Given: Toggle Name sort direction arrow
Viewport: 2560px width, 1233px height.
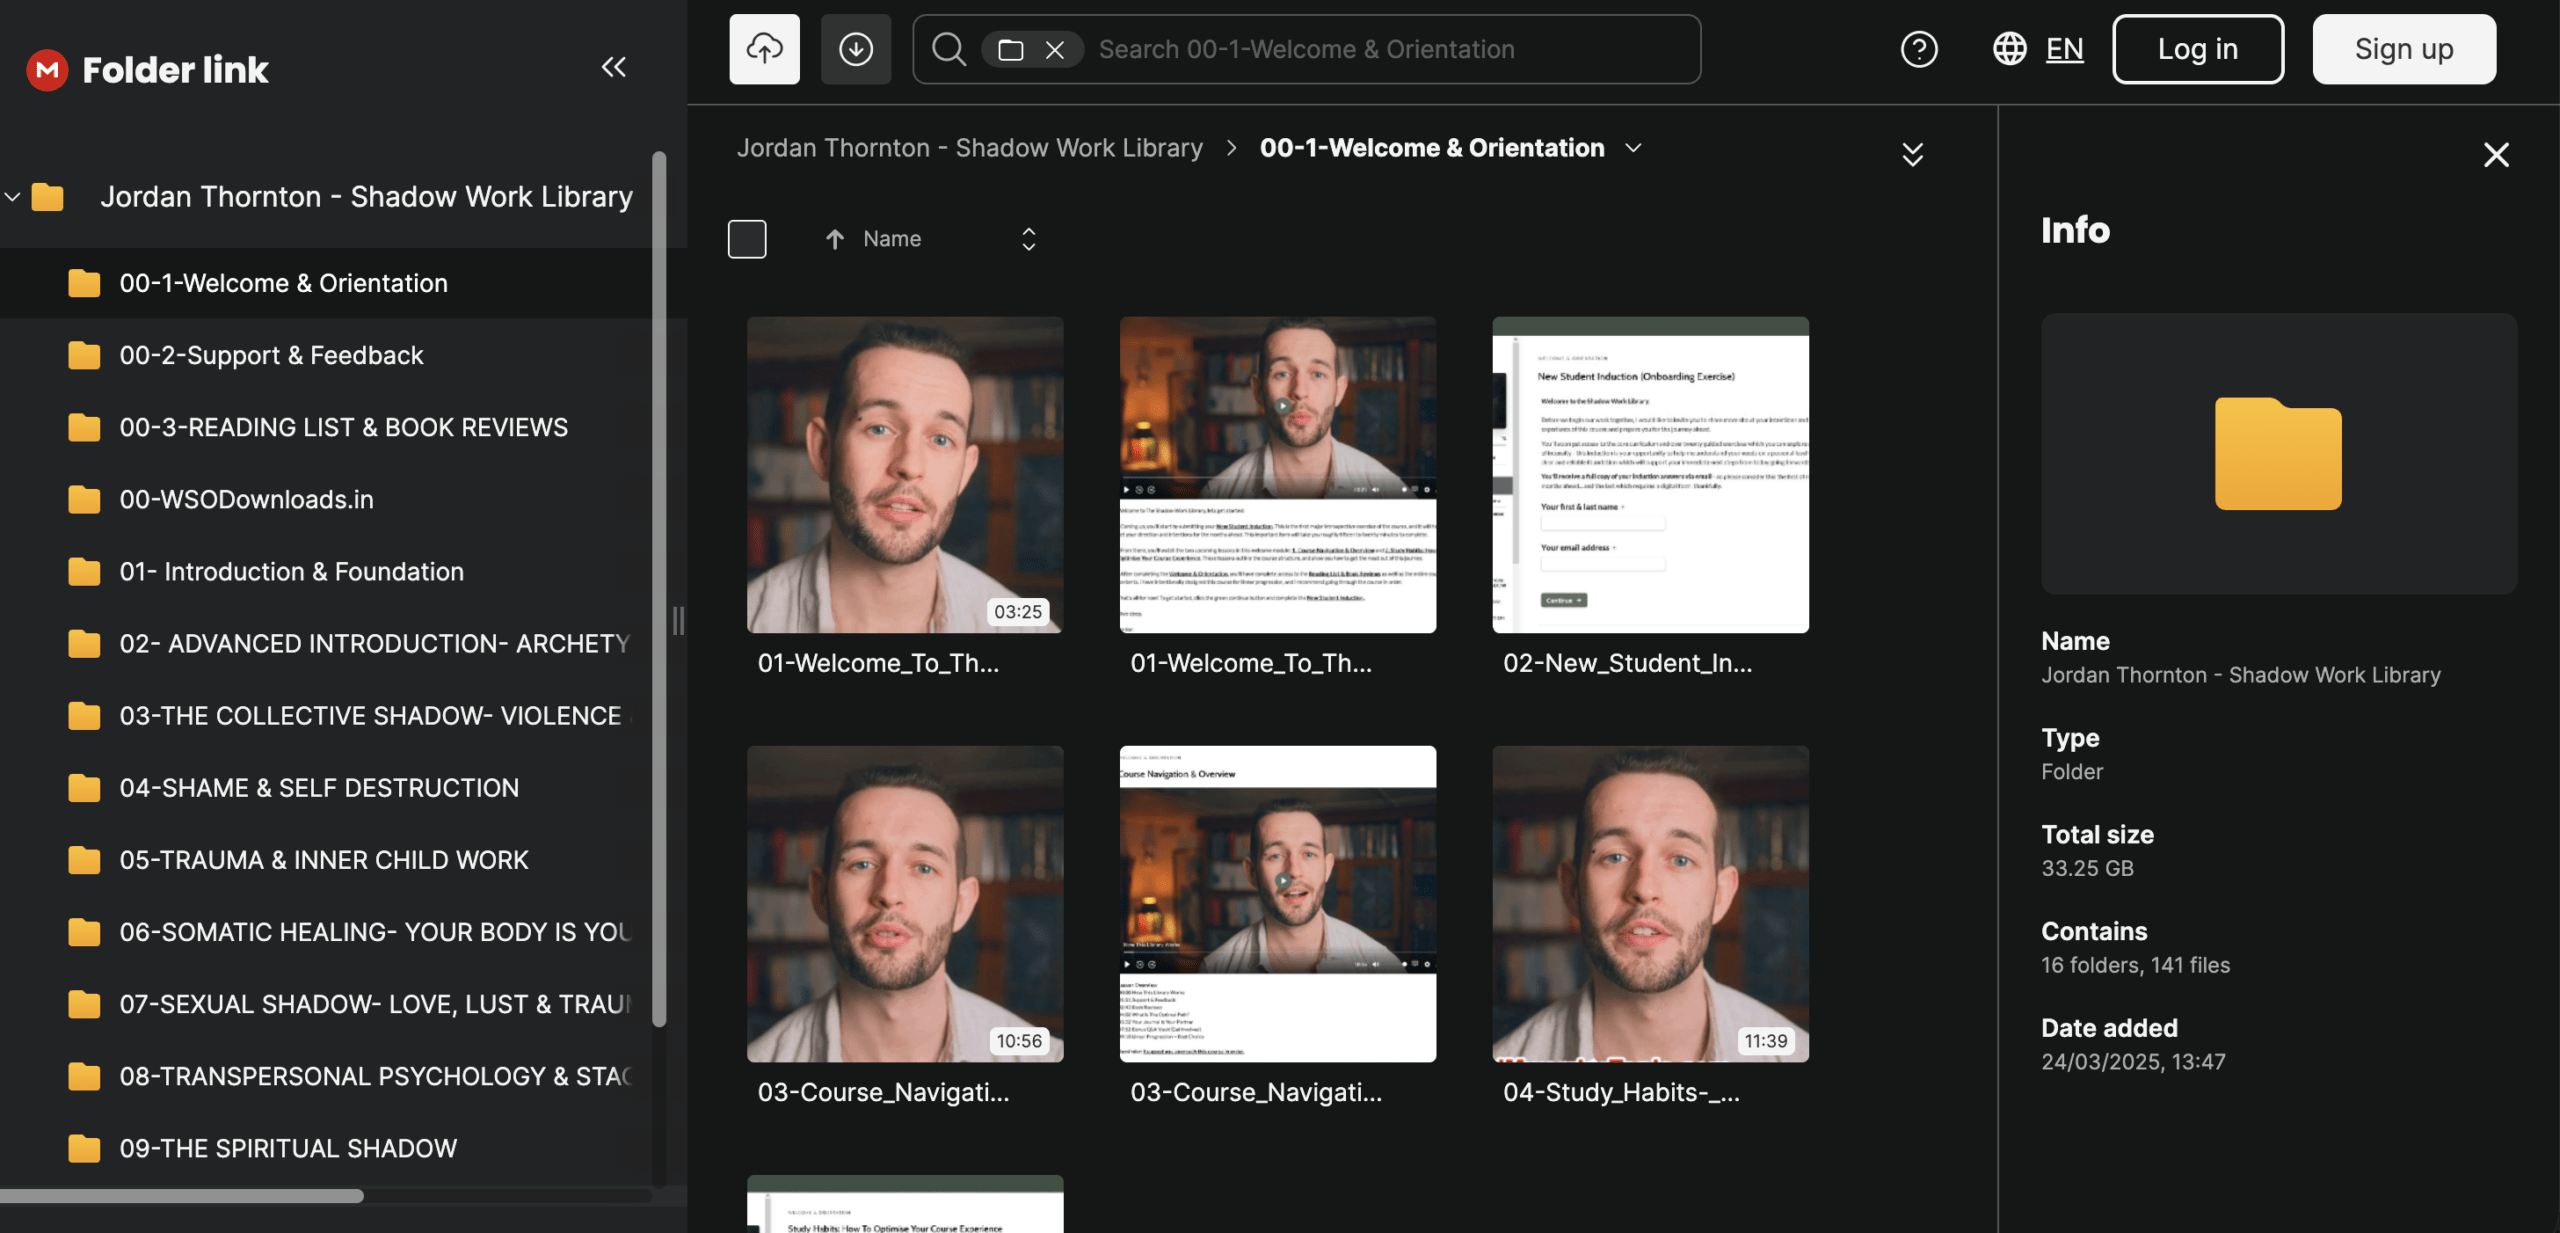Looking at the screenshot, I should (834, 239).
